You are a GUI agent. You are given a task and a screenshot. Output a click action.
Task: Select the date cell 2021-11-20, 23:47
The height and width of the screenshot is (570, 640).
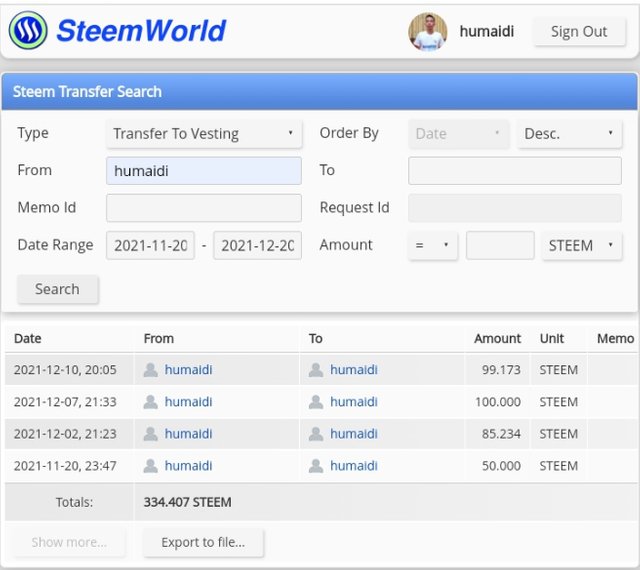[65, 465]
